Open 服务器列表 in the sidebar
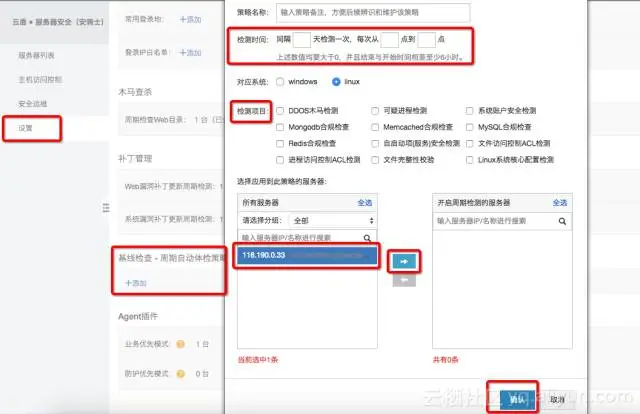Screen dimensions: 640x414 [x=36, y=55]
